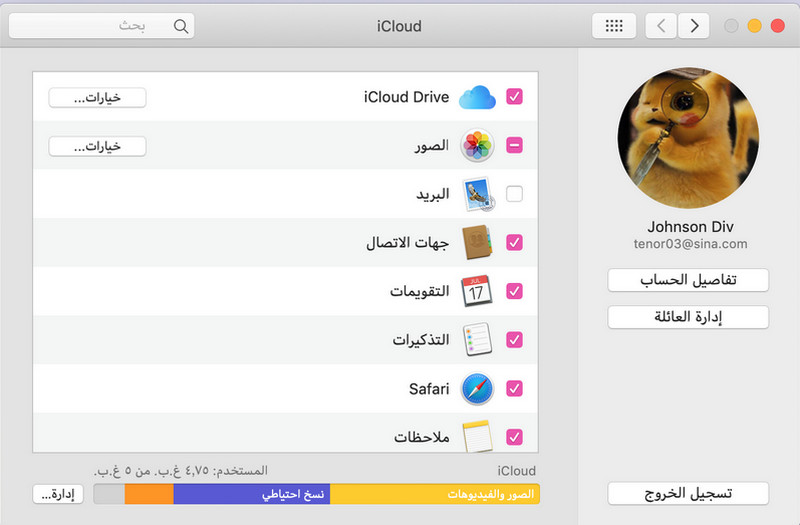The image size is (800, 525).
Task: Click the Reminders list icon
Action: tap(477, 339)
